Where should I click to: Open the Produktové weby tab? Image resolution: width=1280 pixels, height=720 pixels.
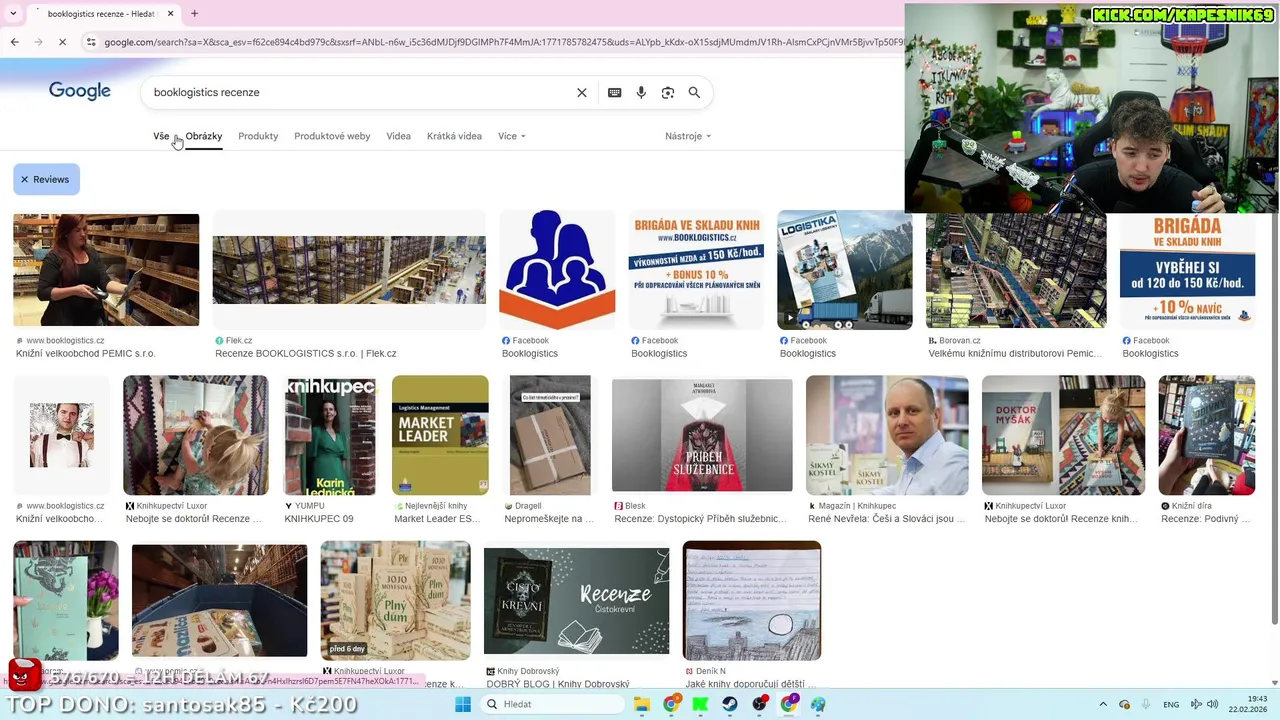point(332,136)
